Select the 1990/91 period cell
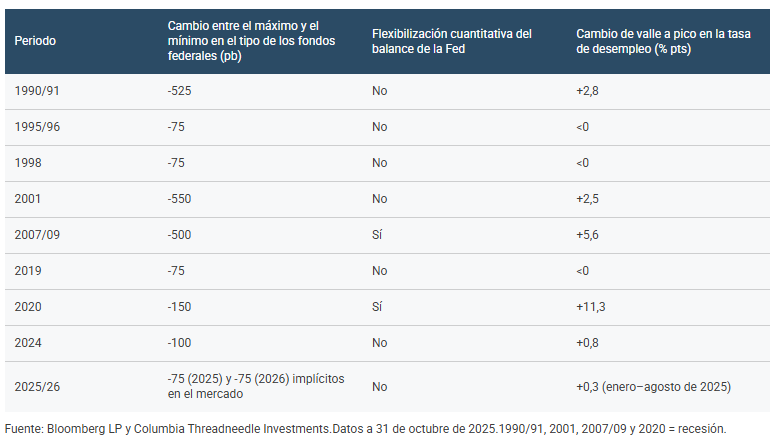 coord(38,91)
